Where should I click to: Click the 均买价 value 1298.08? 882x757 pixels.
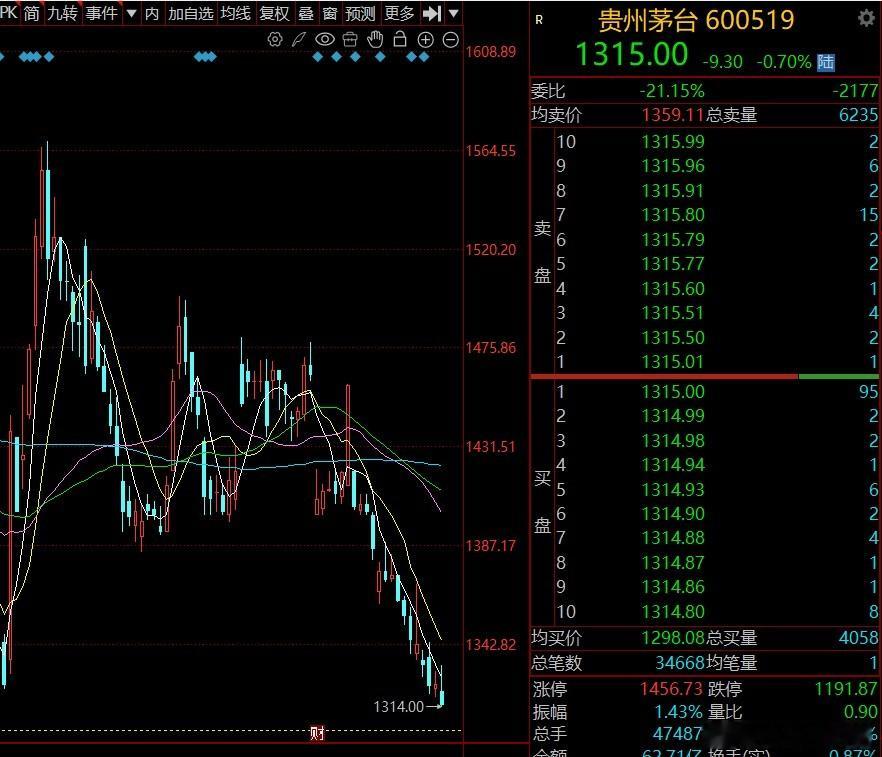click(x=673, y=638)
